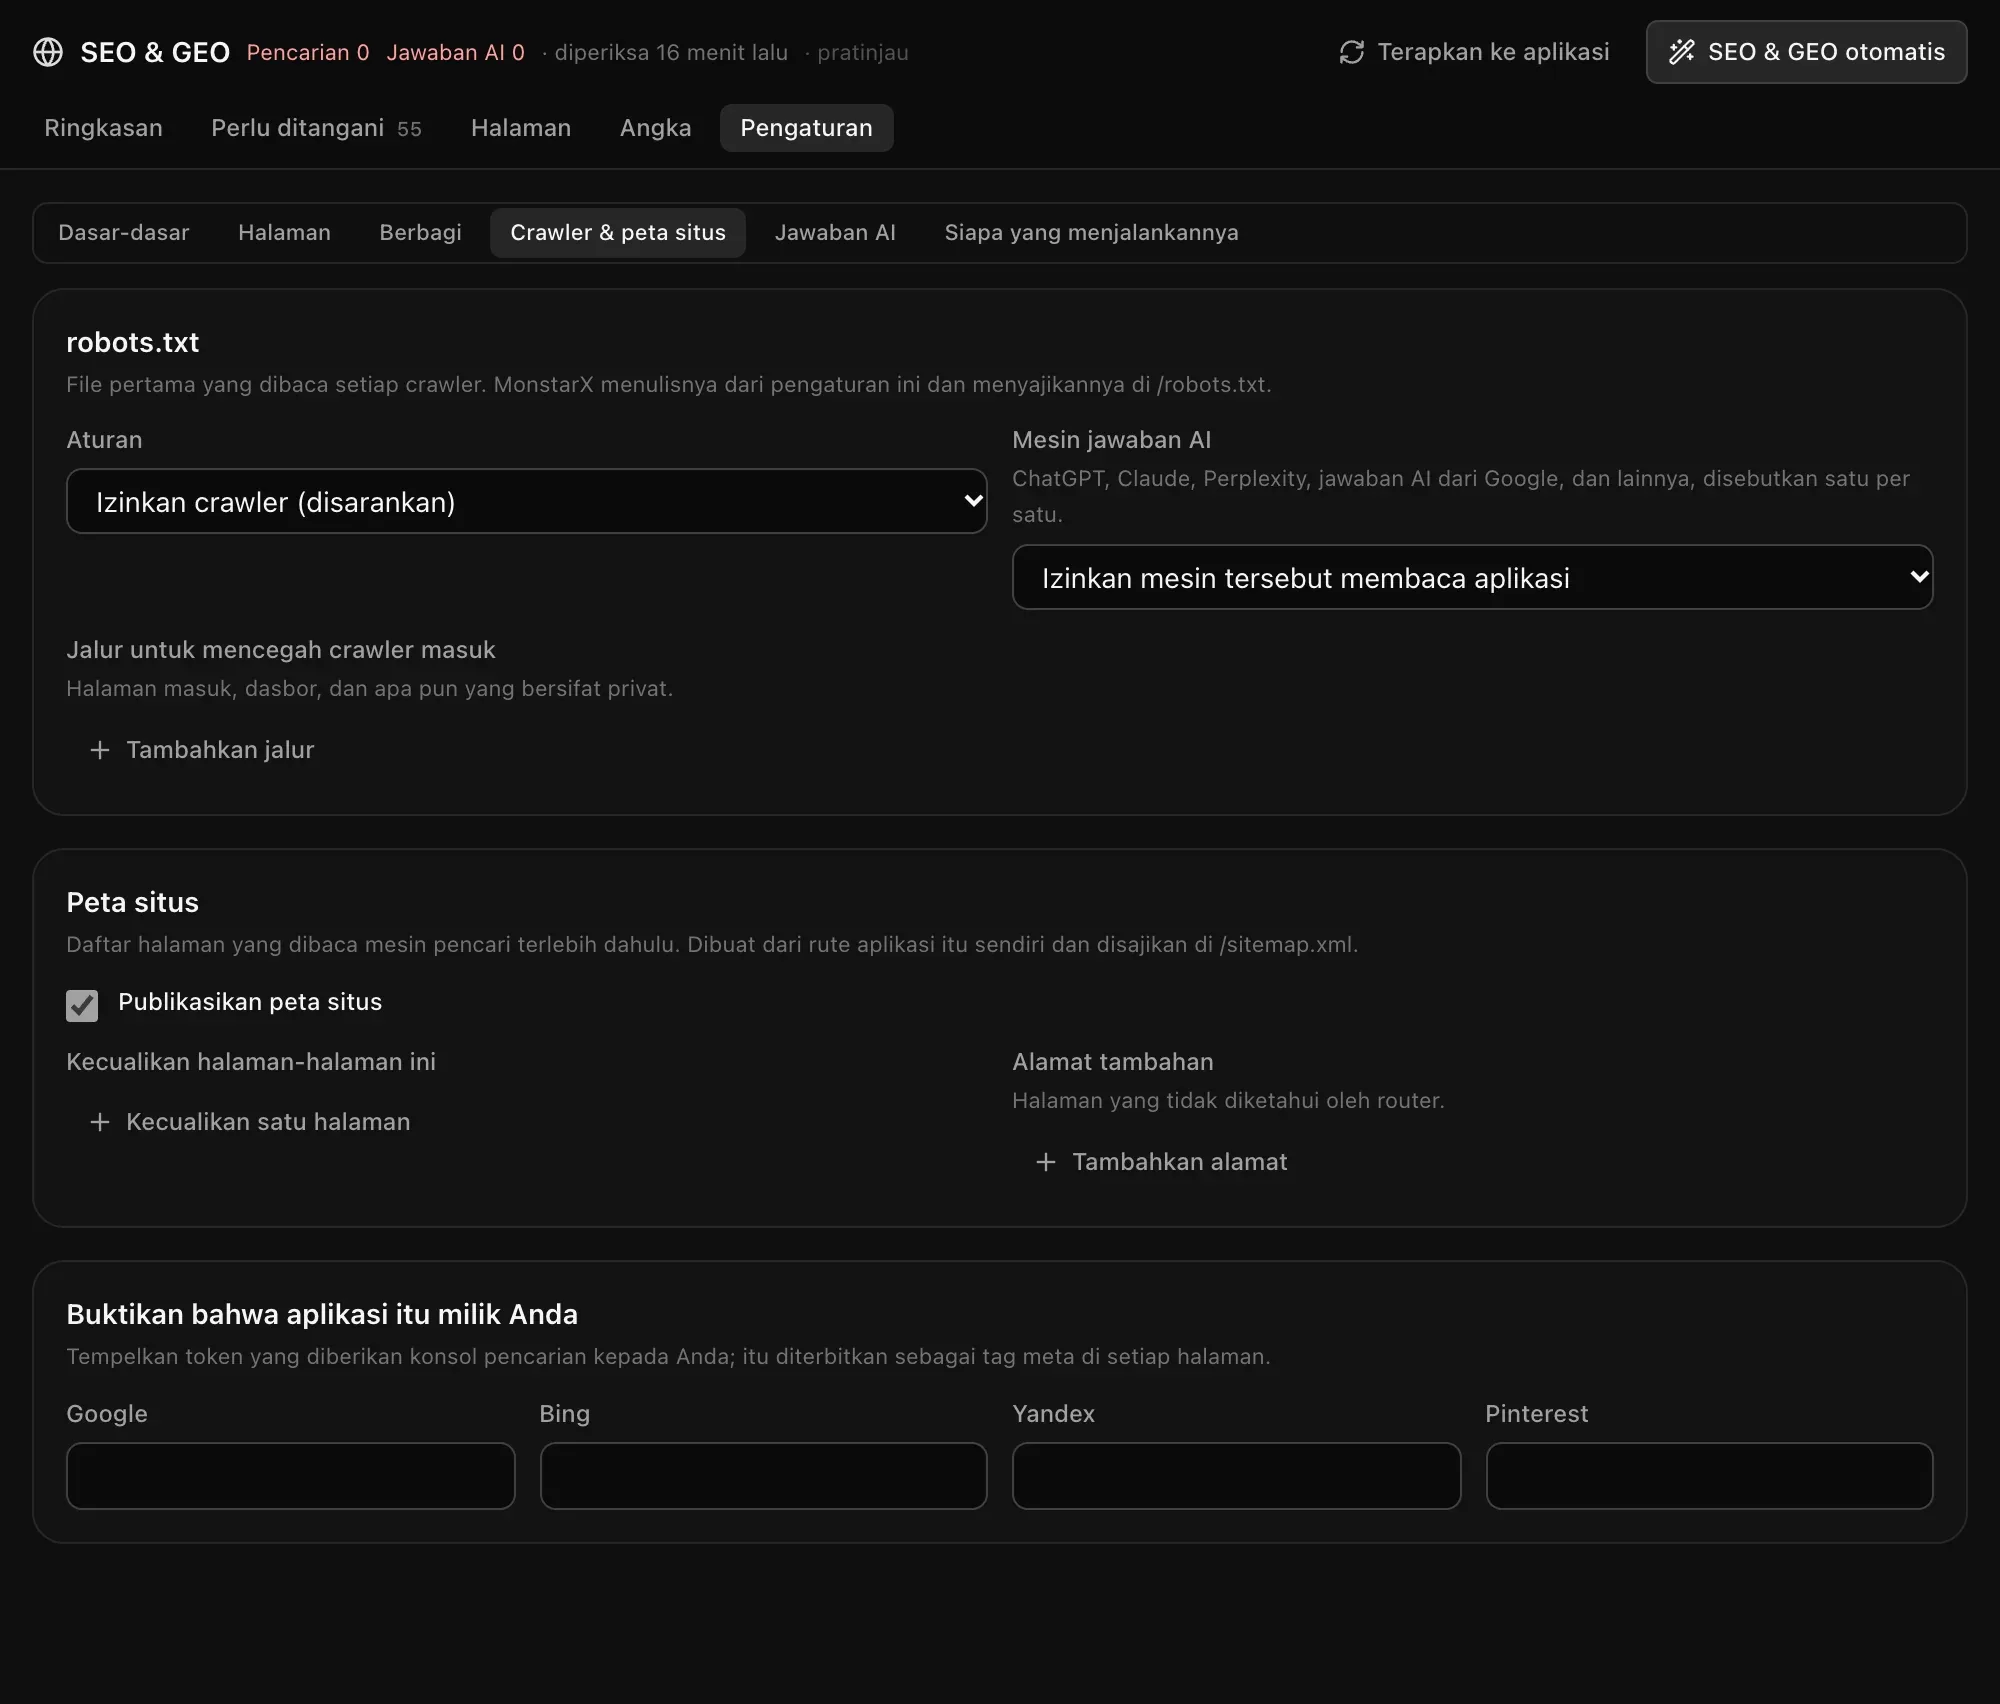Click the Peta situs section heading

click(133, 903)
